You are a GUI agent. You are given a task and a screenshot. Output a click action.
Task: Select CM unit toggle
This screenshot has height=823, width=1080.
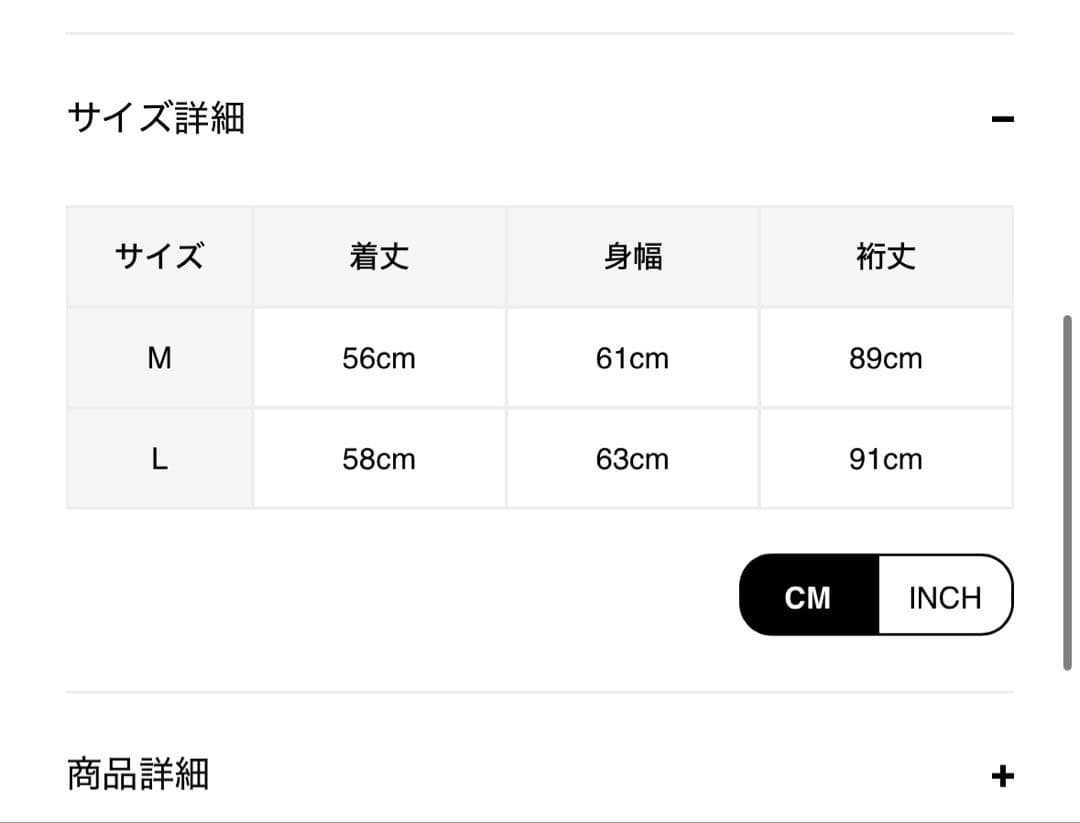tap(808, 597)
